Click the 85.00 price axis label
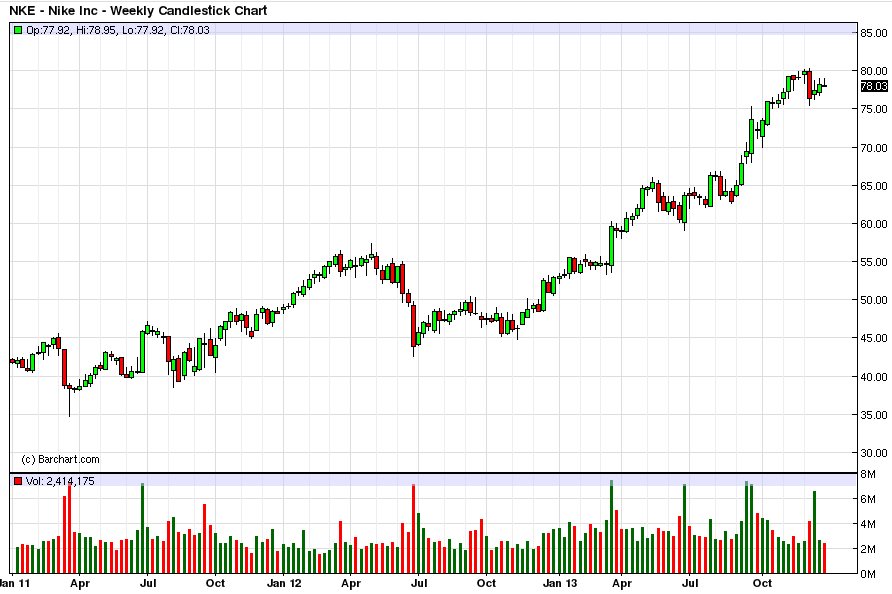Viewport: 892px width, 594px height. point(874,34)
